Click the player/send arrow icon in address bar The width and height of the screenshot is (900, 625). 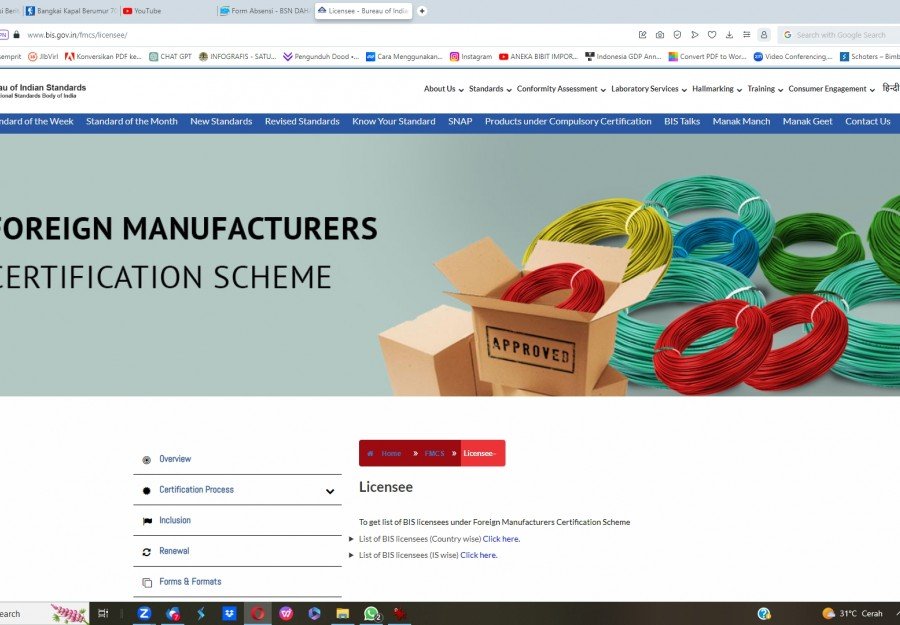695,35
